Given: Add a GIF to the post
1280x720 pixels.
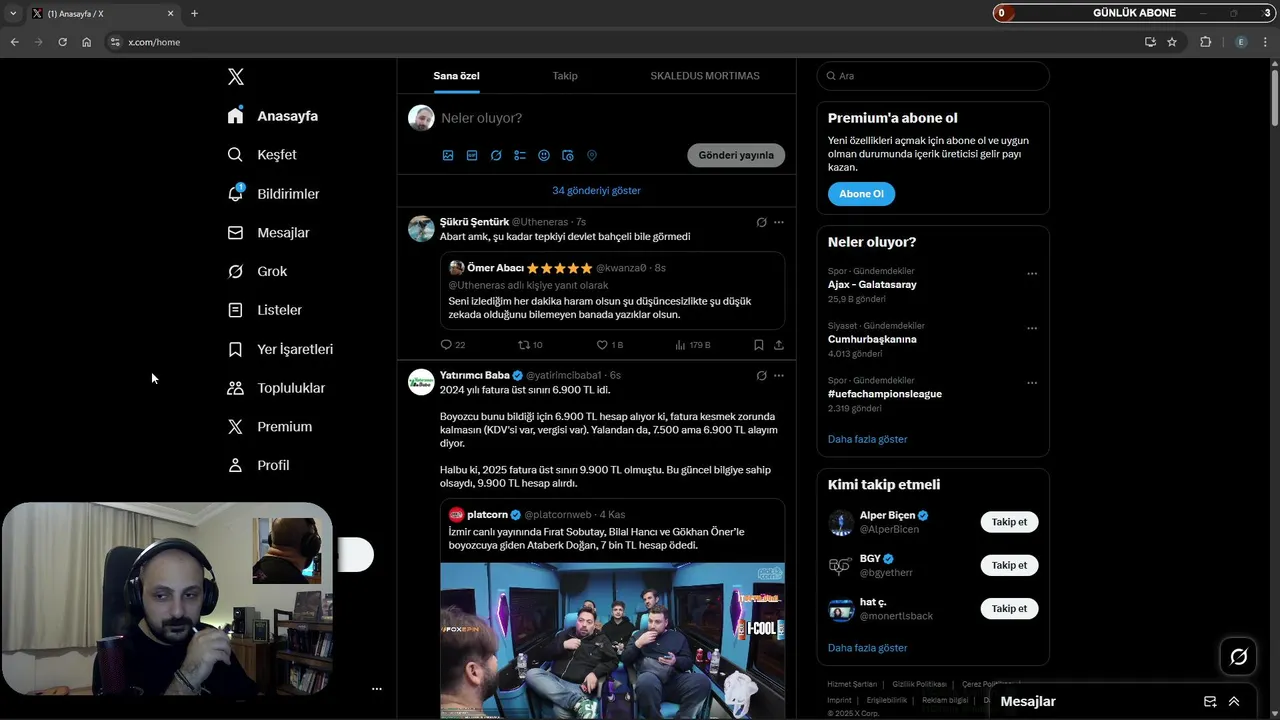Looking at the screenshot, I should 472,156.
